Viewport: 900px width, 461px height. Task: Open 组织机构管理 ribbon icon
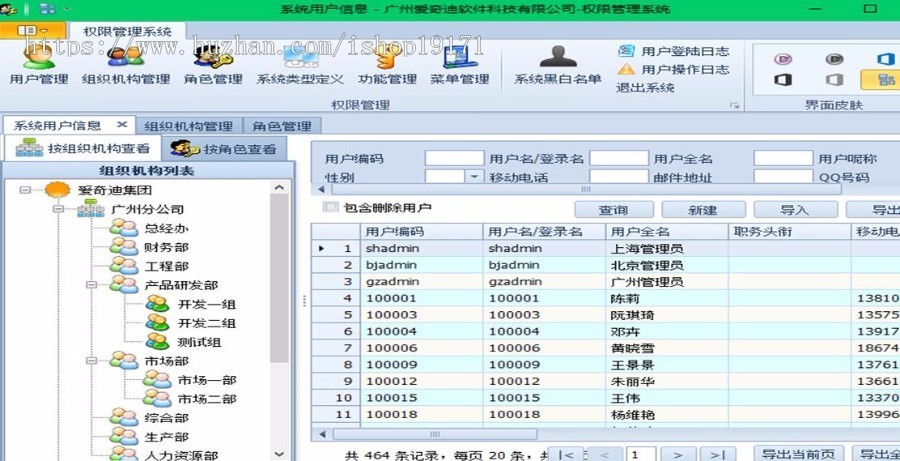(x=126, y=64)
